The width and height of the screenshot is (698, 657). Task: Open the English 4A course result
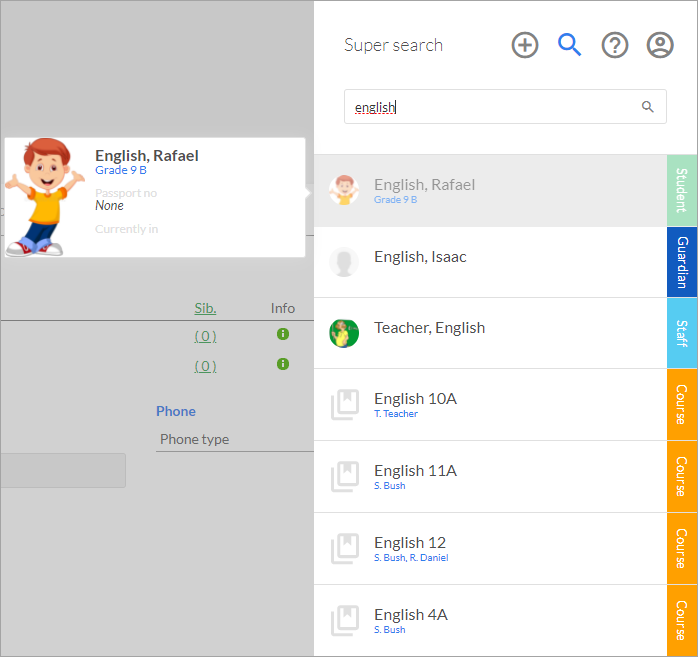coord(490,621)
